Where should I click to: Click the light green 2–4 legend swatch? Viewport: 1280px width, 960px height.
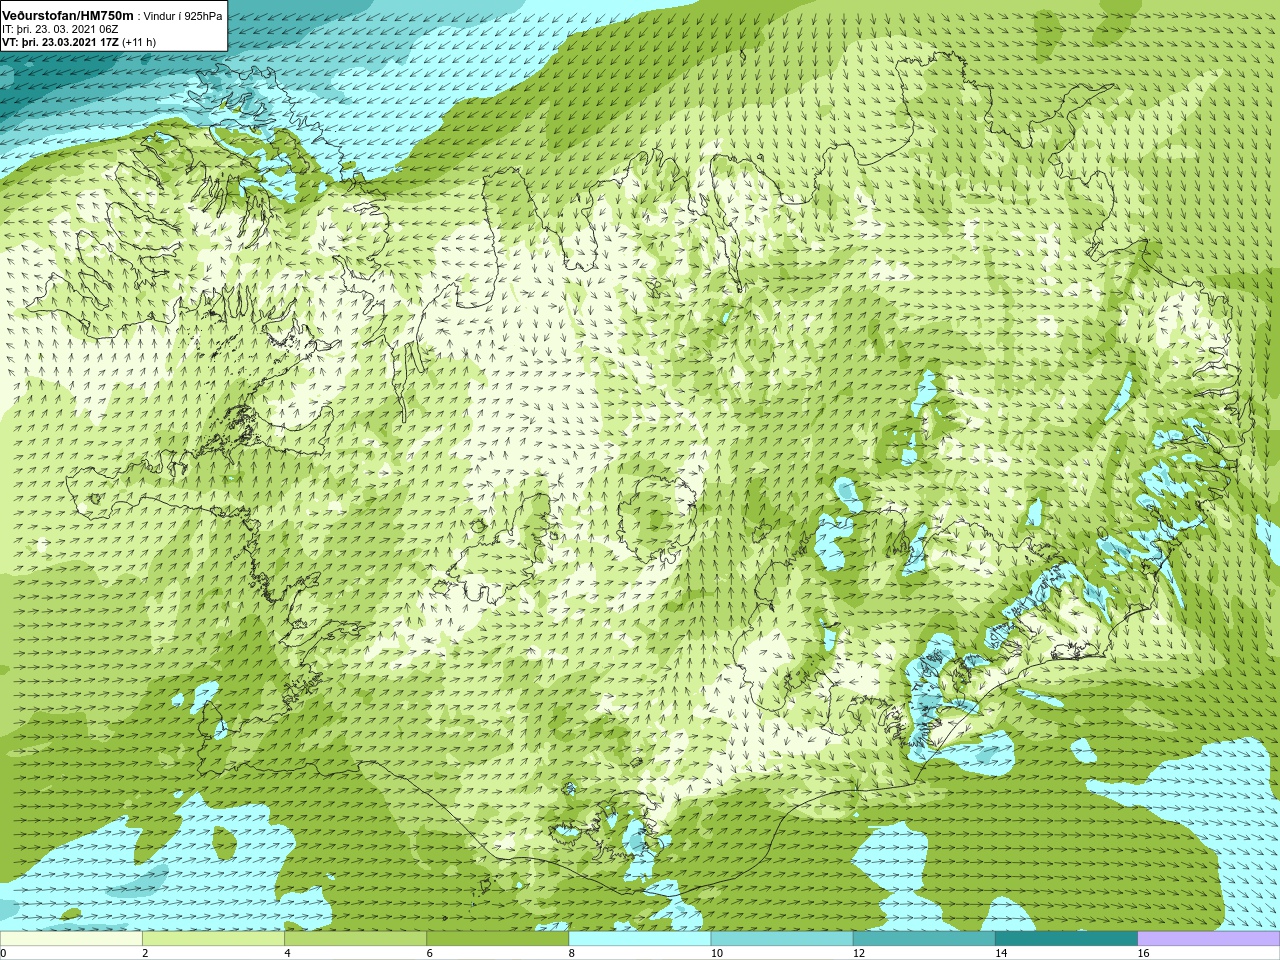(x=213, y=939)
